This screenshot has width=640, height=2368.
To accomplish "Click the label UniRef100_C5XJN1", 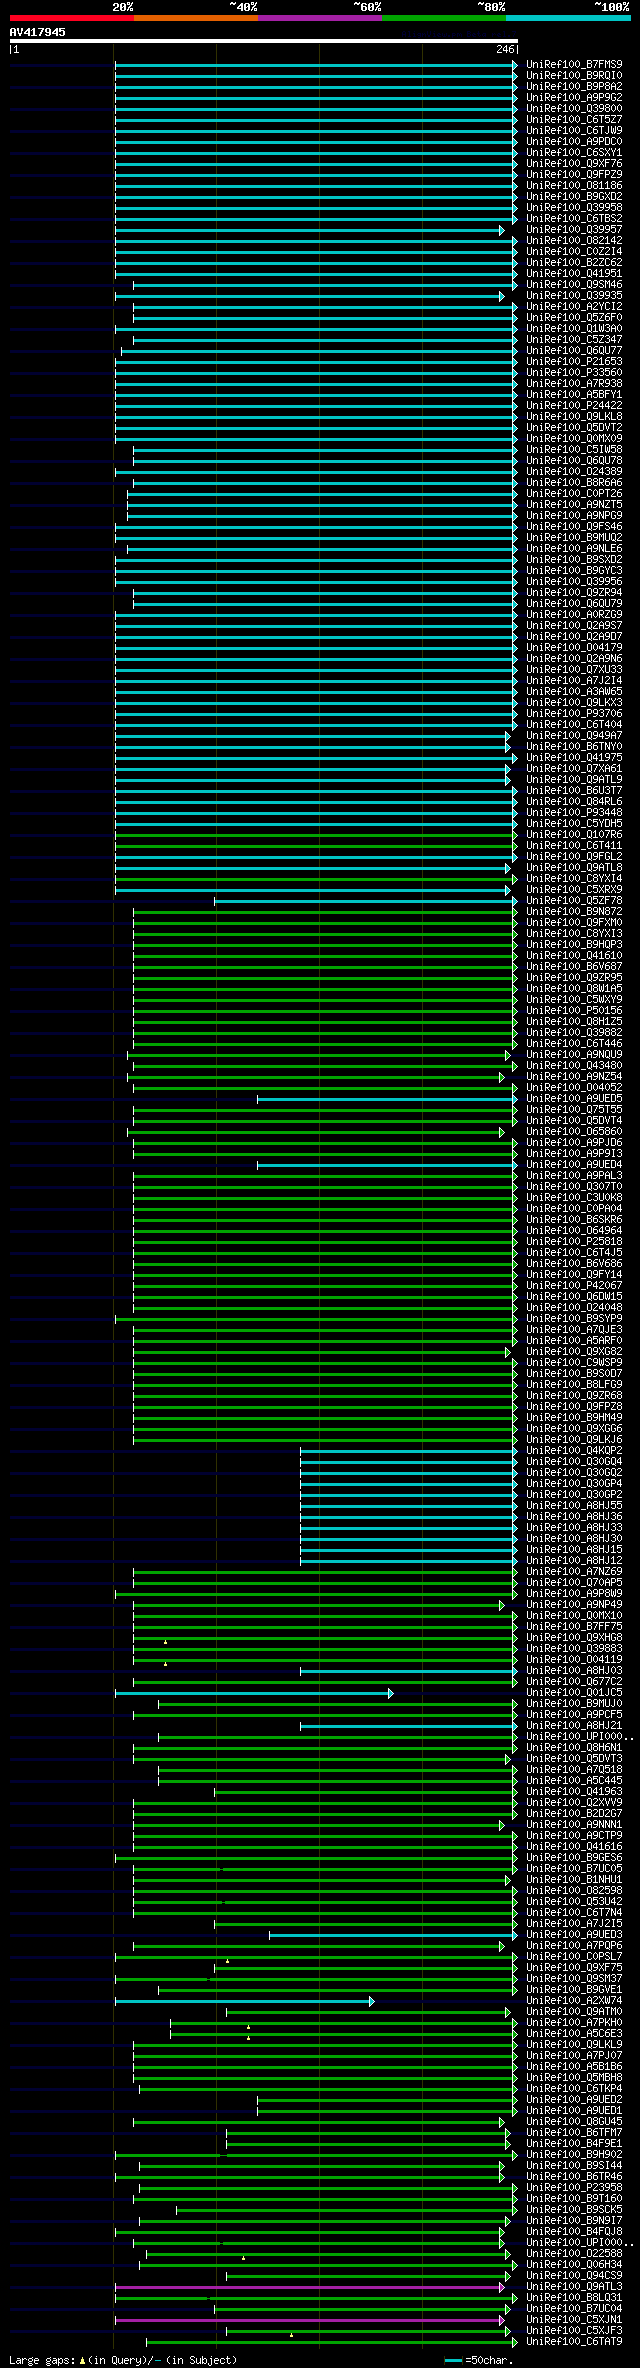I will point(574,2320).
